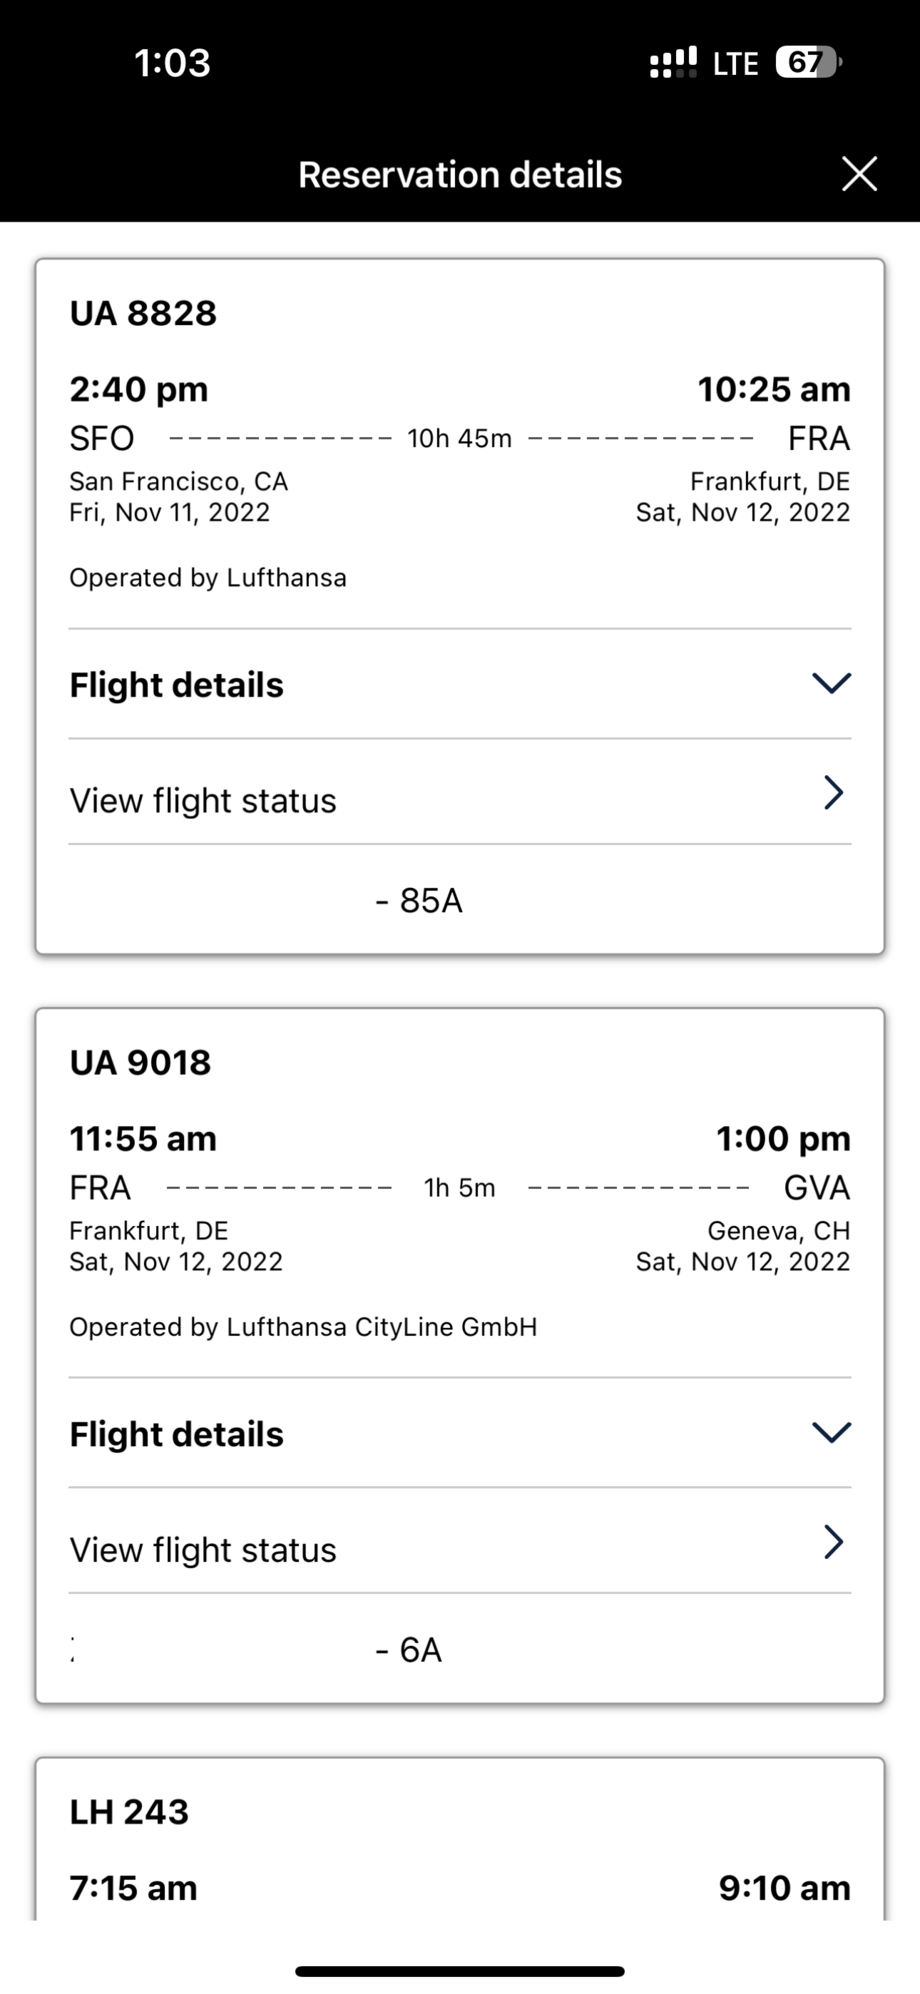Select the UA 9018 flight number heading
The image size is (920, 1994).
(140, 1063)
